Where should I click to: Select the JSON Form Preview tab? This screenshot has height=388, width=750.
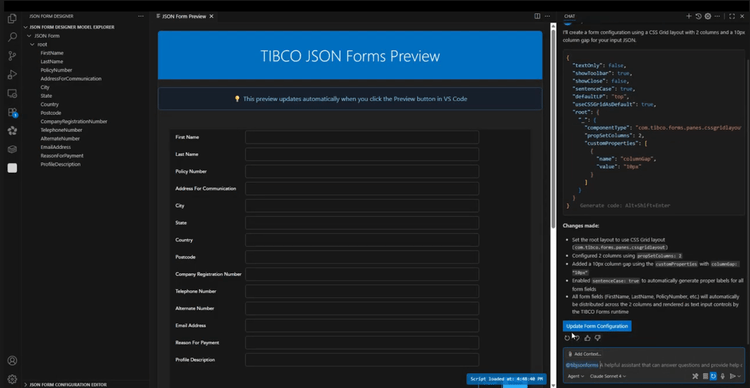pos(184,16)
